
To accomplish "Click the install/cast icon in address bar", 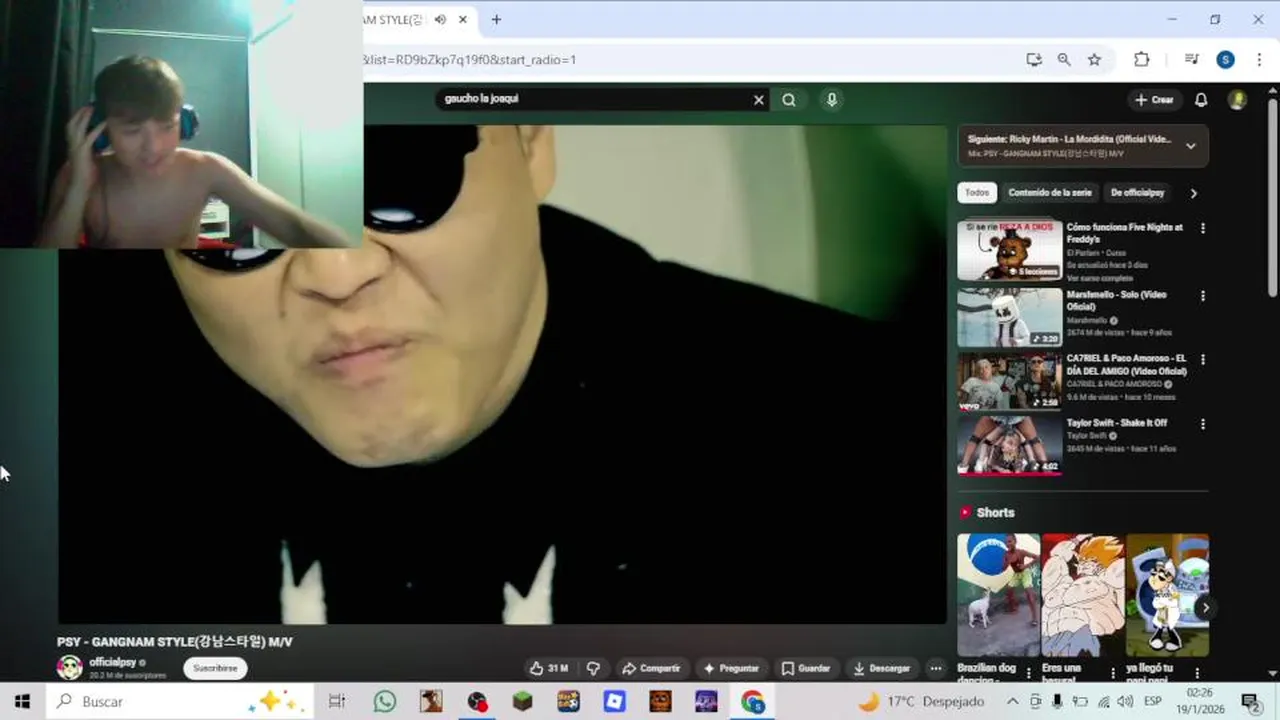I will (x=1034, y=60).
